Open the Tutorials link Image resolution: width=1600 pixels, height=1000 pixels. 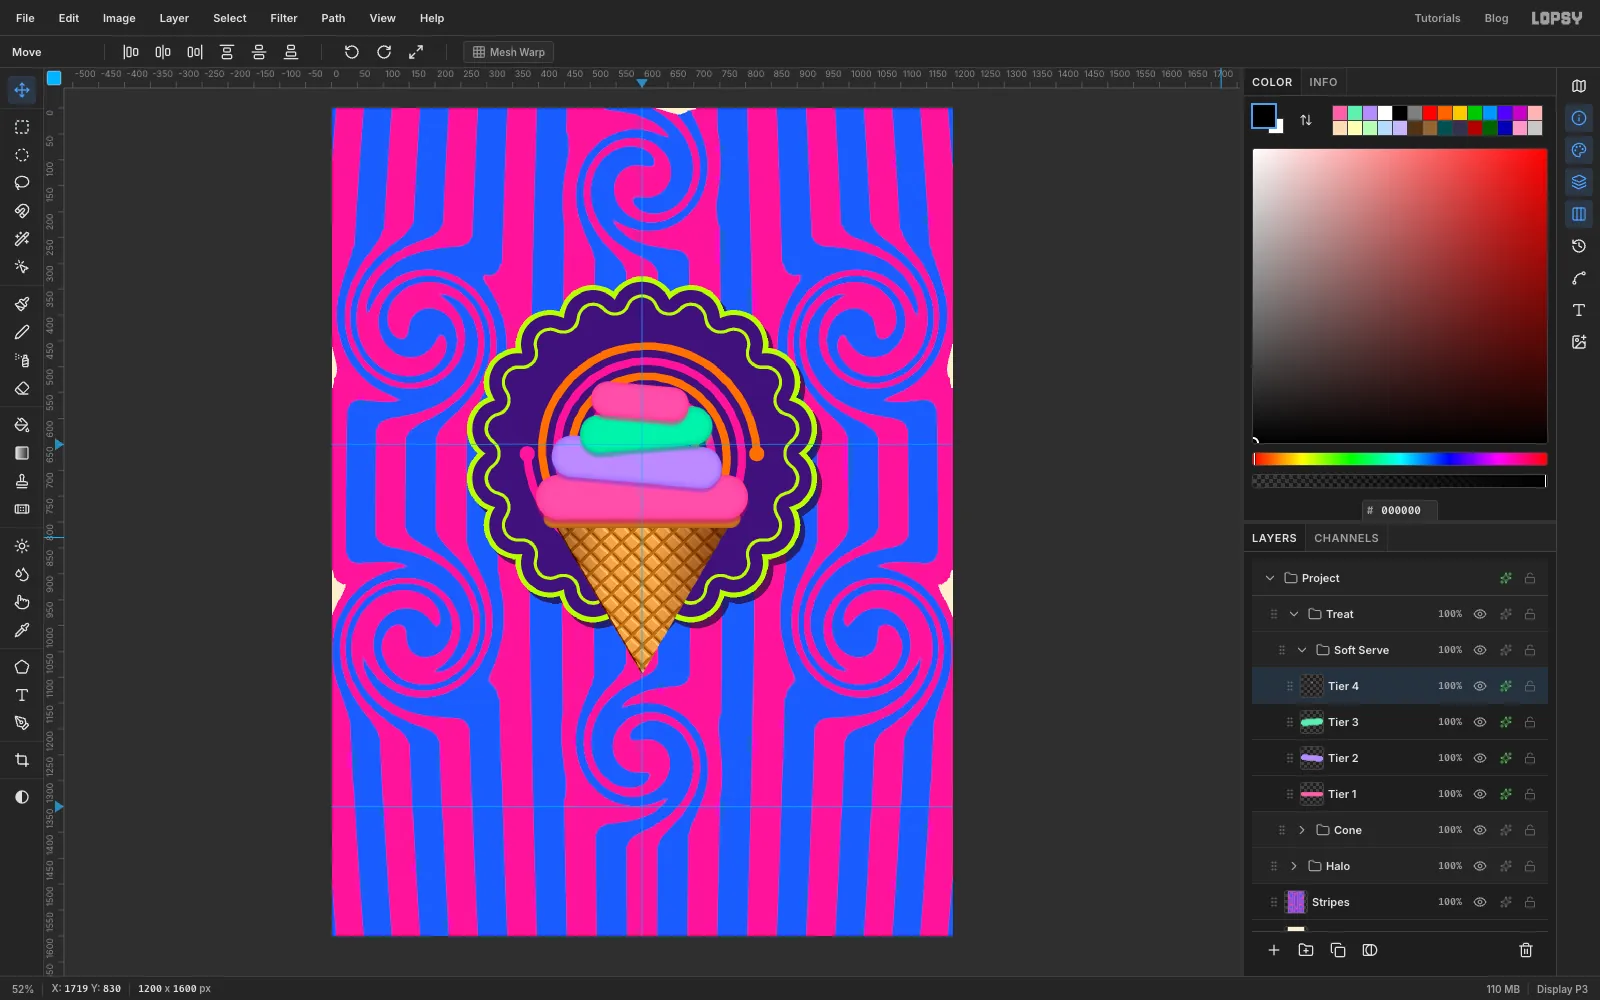click(x=1437, y=18)
